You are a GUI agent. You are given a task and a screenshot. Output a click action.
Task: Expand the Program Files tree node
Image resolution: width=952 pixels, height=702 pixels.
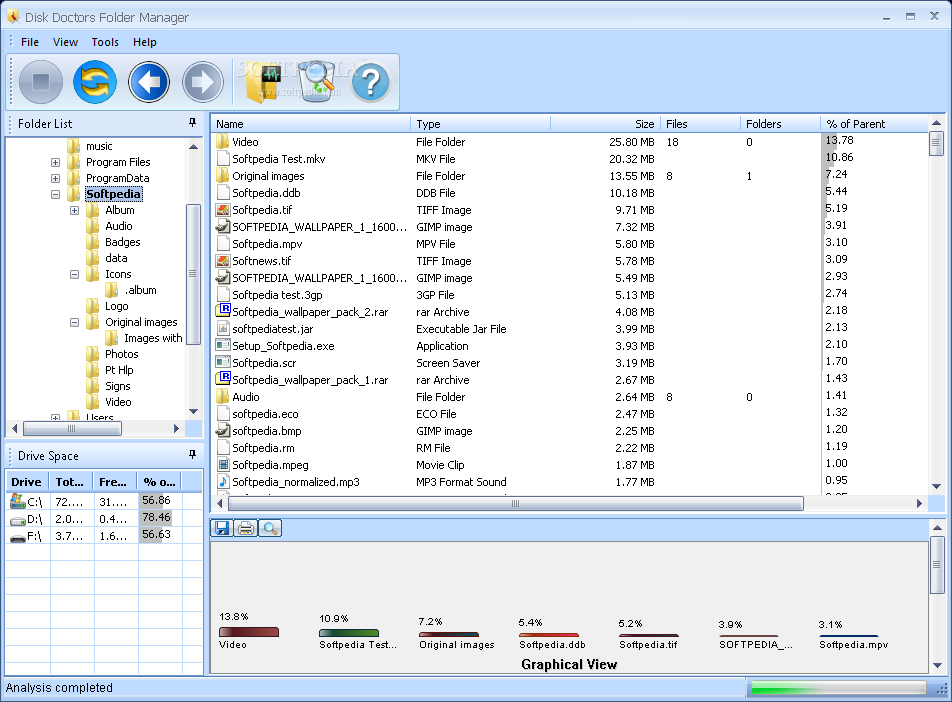click(x=55, y=162)
